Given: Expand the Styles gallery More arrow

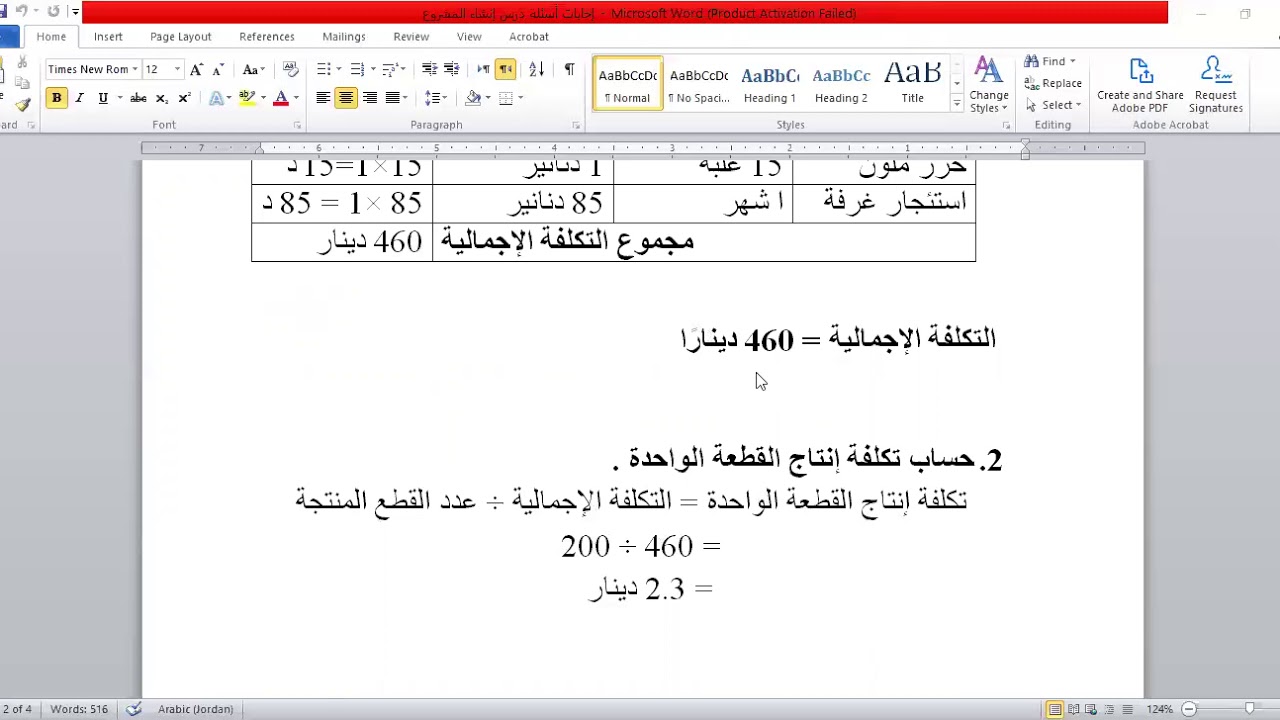Looking at the screenshot, I should pos(957,102).
